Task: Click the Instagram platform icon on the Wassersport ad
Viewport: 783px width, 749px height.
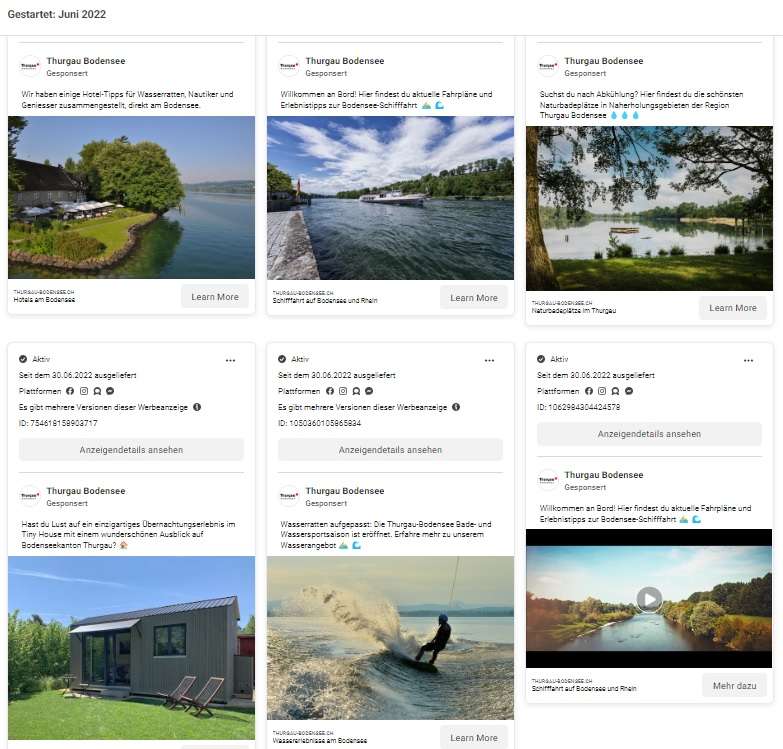Action: pos(342,391)
